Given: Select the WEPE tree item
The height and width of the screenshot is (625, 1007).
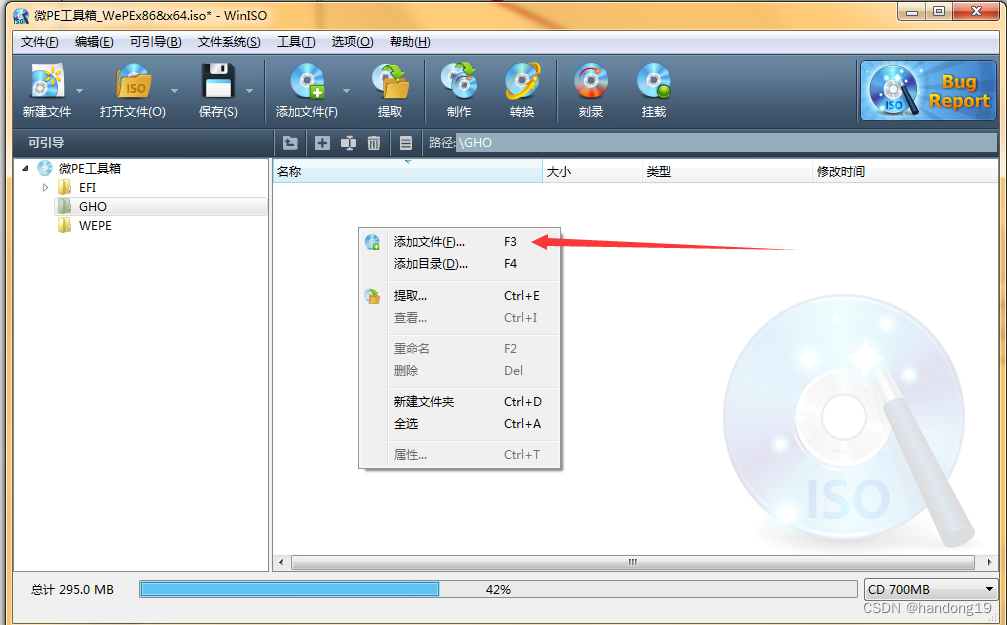Looking at the screenshot, I should [95, 225].
